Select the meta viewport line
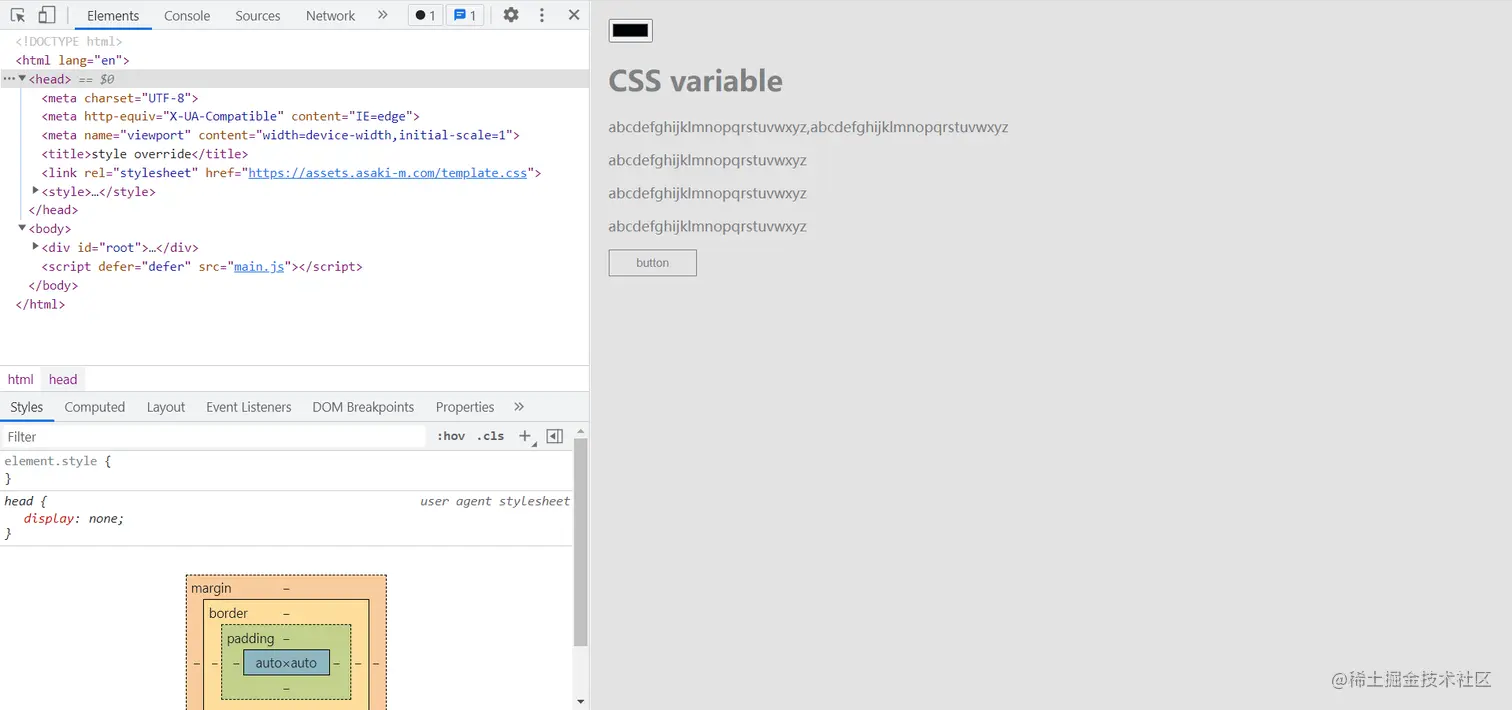The height and width of the screenshot is (710, 1512). [x=280, y=135]
